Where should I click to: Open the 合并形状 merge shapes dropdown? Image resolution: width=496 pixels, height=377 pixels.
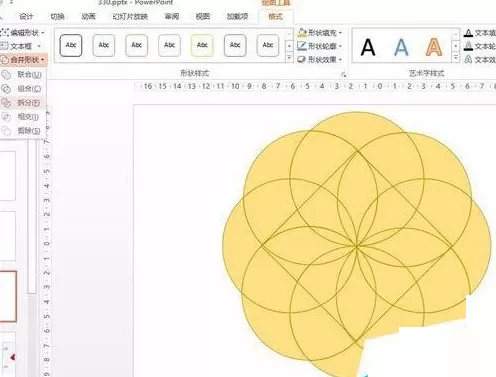click(23, 60)
